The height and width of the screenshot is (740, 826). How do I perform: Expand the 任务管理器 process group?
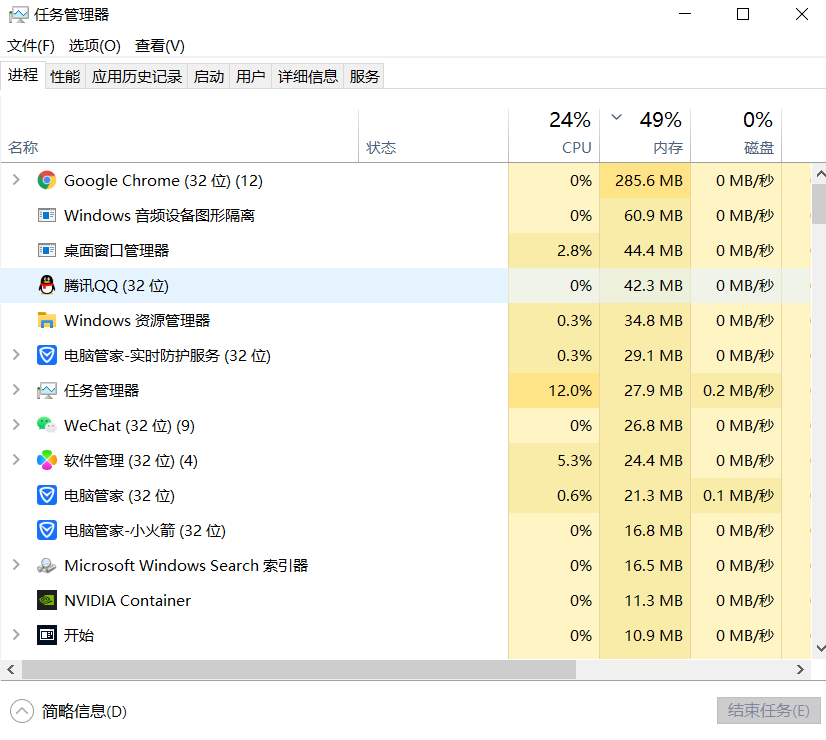point(16,390)
